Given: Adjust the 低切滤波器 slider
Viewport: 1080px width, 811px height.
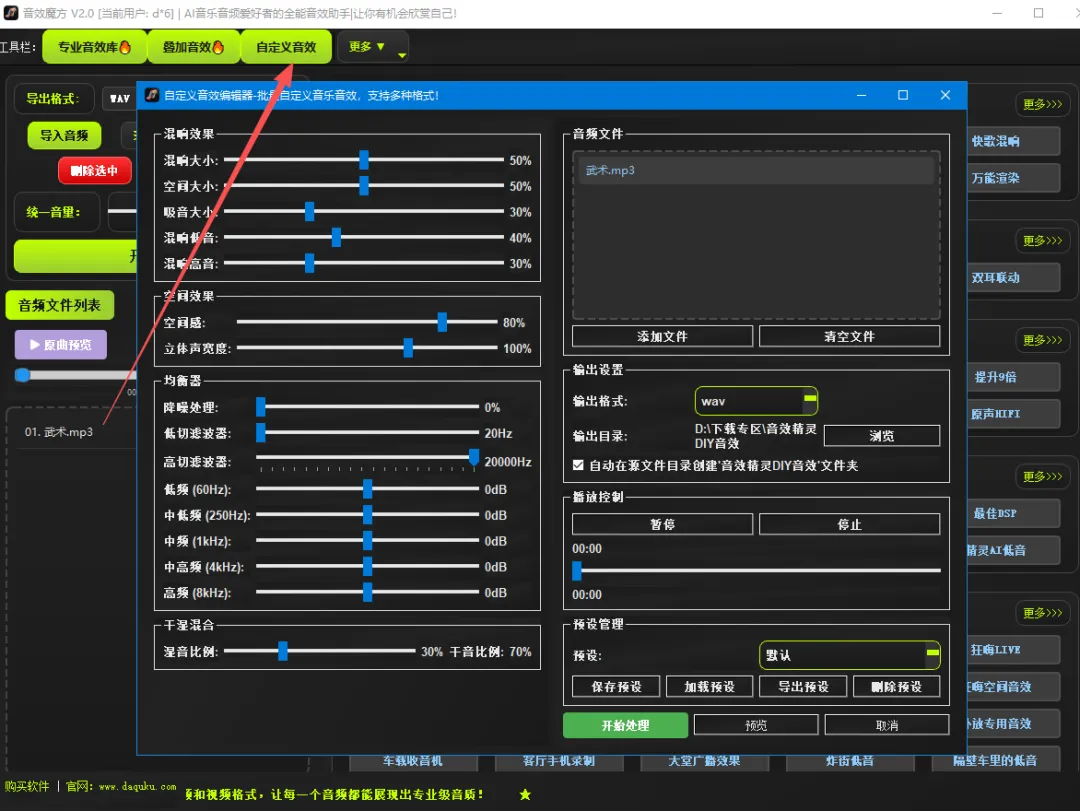Looking at the screenshot, I should [367, 433].
